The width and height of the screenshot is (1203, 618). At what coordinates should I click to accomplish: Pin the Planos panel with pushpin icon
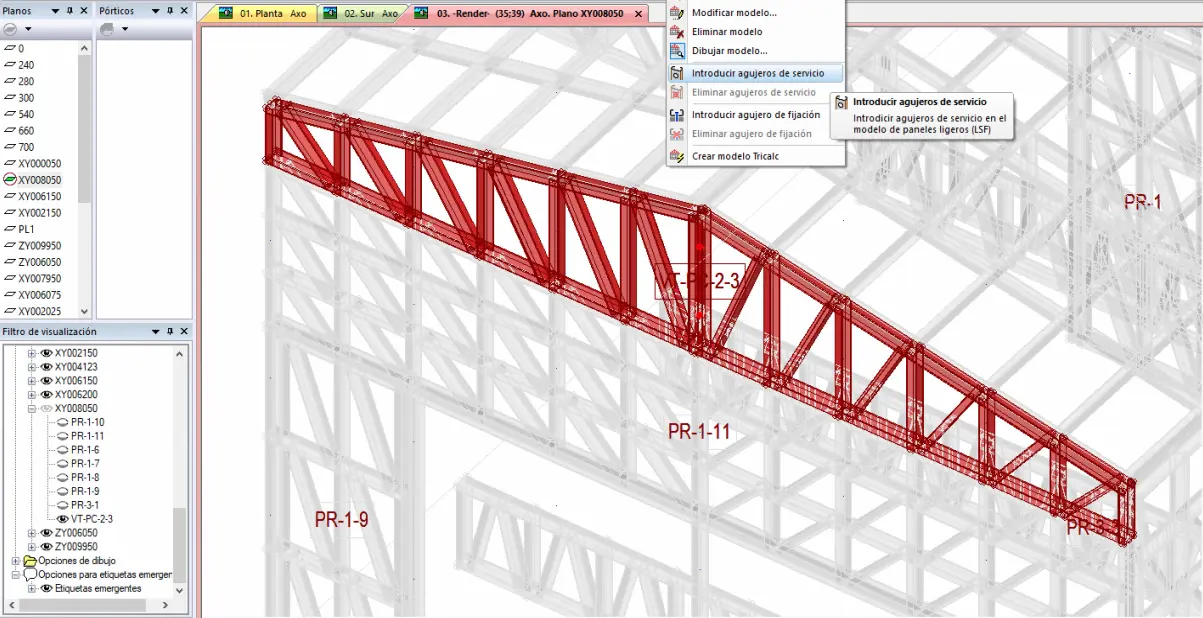coord(69,10)
